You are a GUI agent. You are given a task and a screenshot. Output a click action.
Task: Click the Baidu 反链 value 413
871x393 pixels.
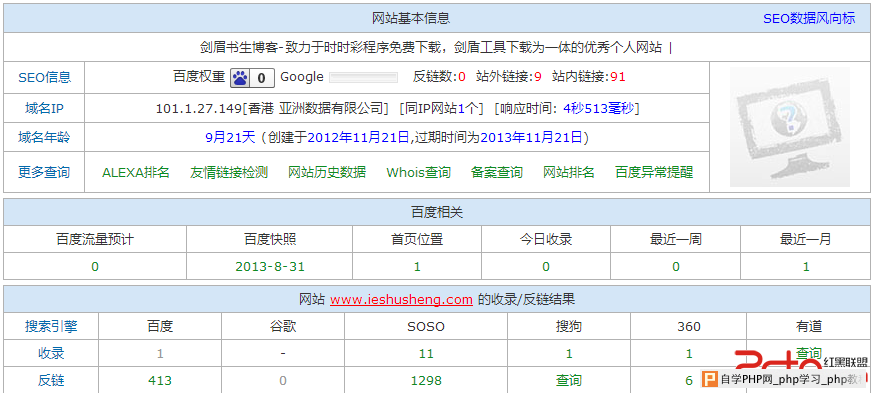[160, 381]
